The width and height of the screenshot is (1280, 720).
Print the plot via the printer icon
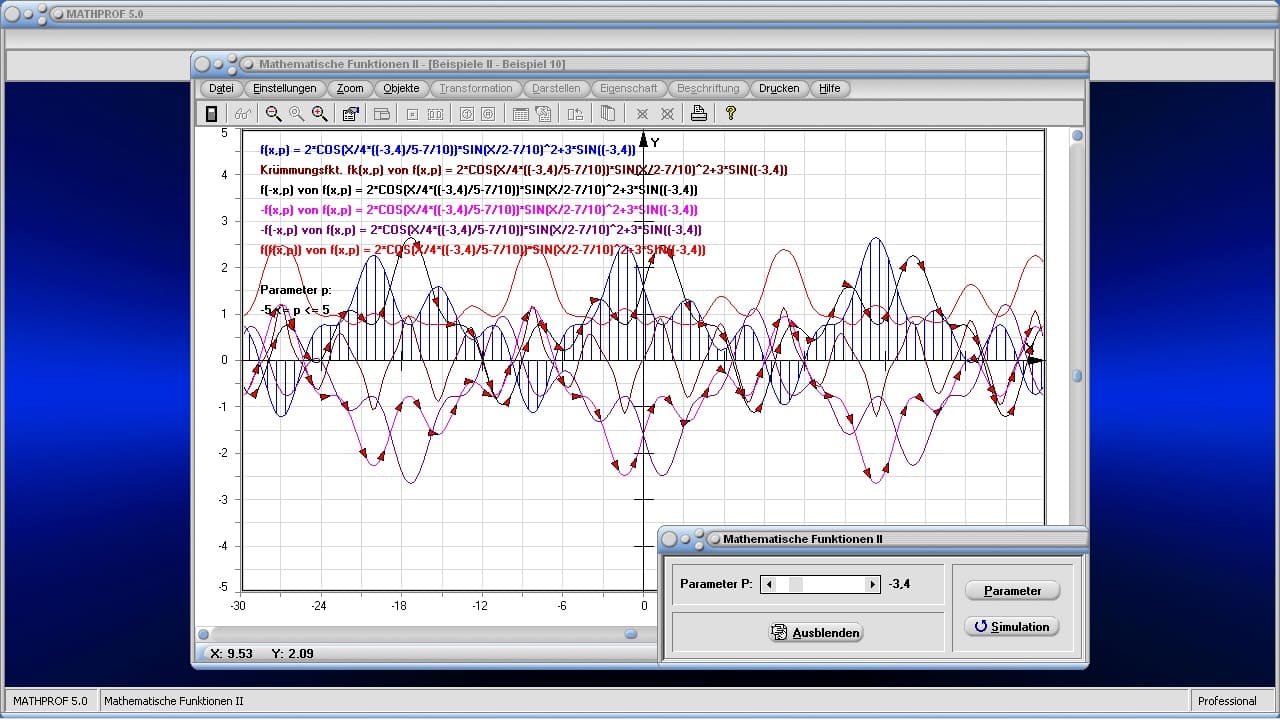click(699, 114)
